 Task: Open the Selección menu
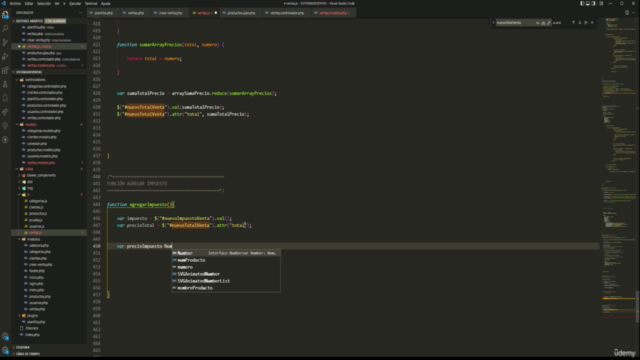point(44,3)
